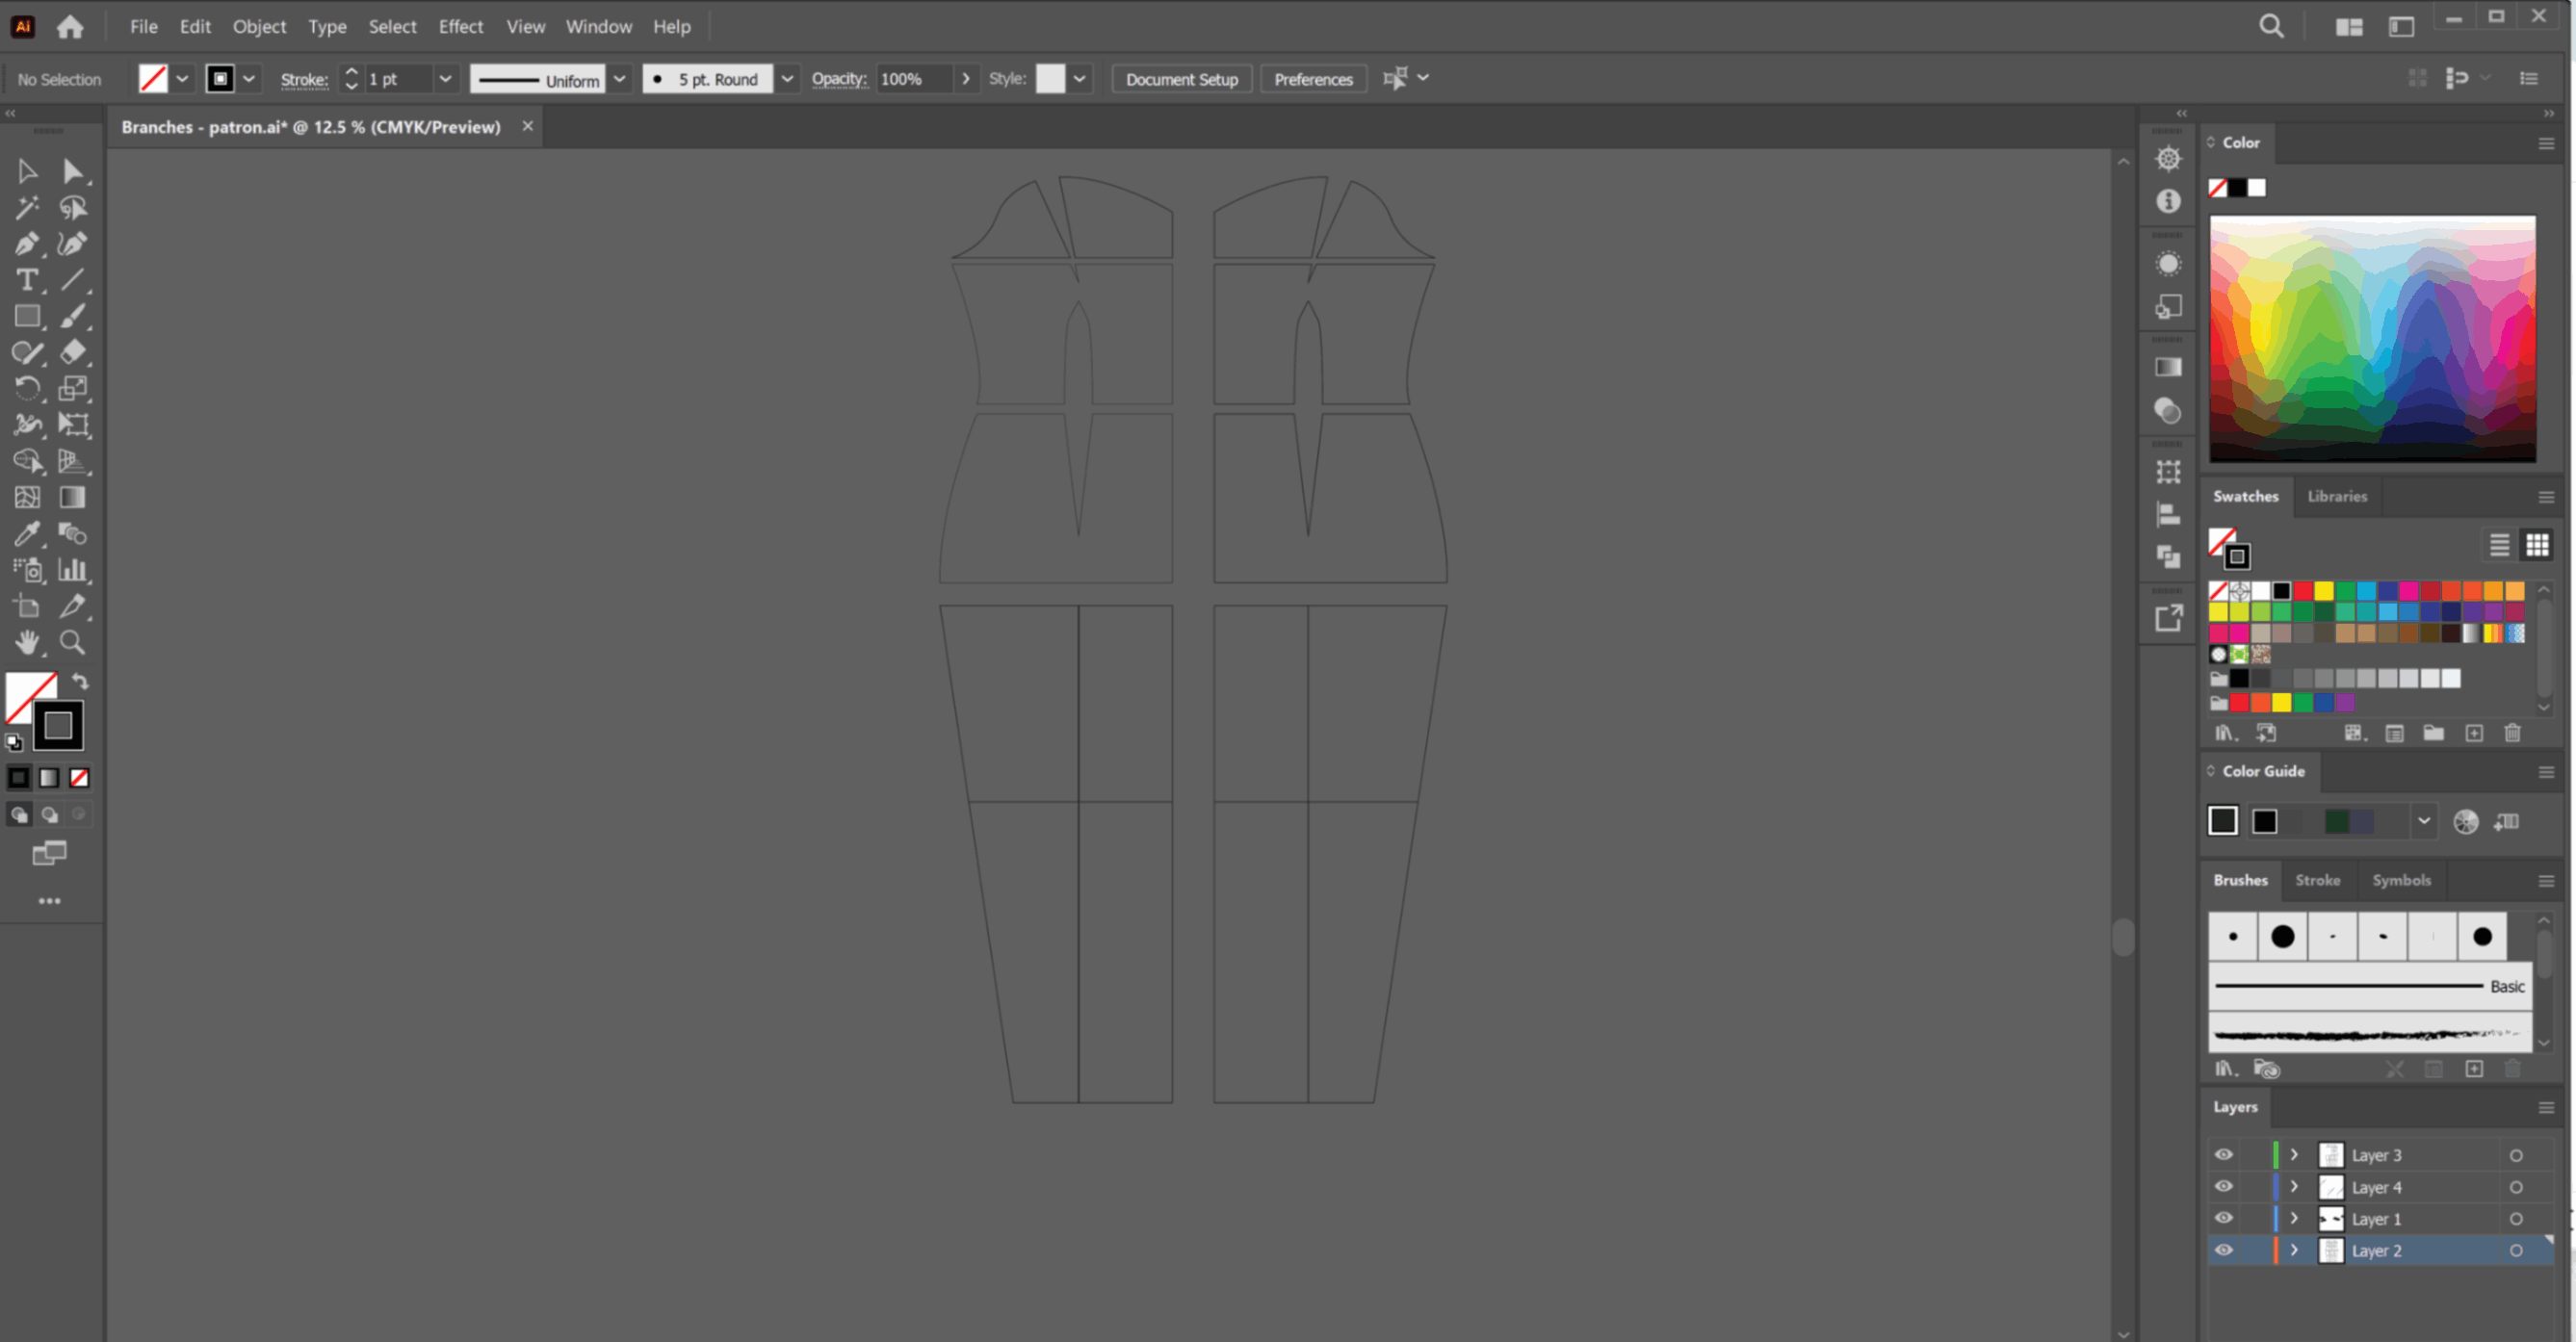Select the Type tool
The image size is (2576, 1342).
tap(27, 280)
